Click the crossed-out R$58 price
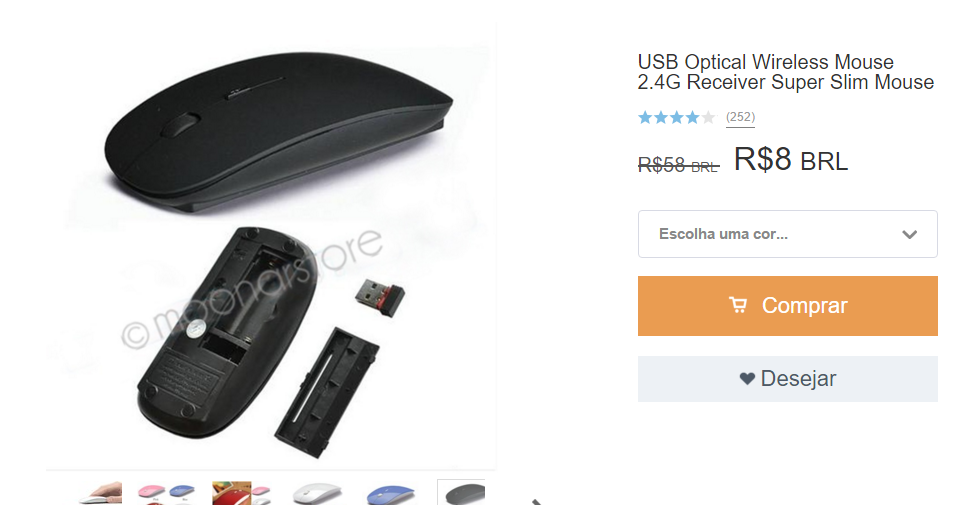Image resolution: width=975 pixels, height=505 pixels. [x=678, y=165]
